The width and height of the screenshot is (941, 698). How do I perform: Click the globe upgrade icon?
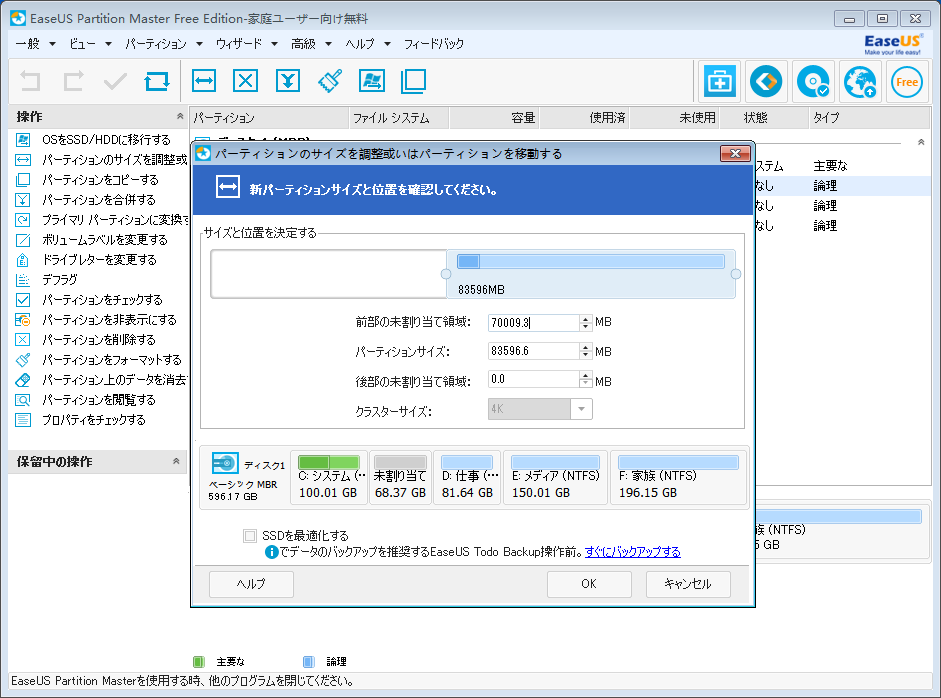pyautogui.click(x=859, y=82)
